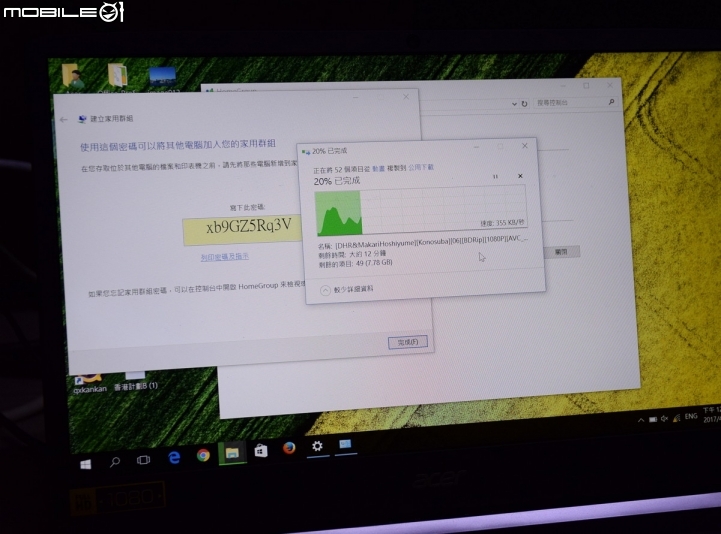Open File Explorer from the taskbar

[x=232, y=453]
